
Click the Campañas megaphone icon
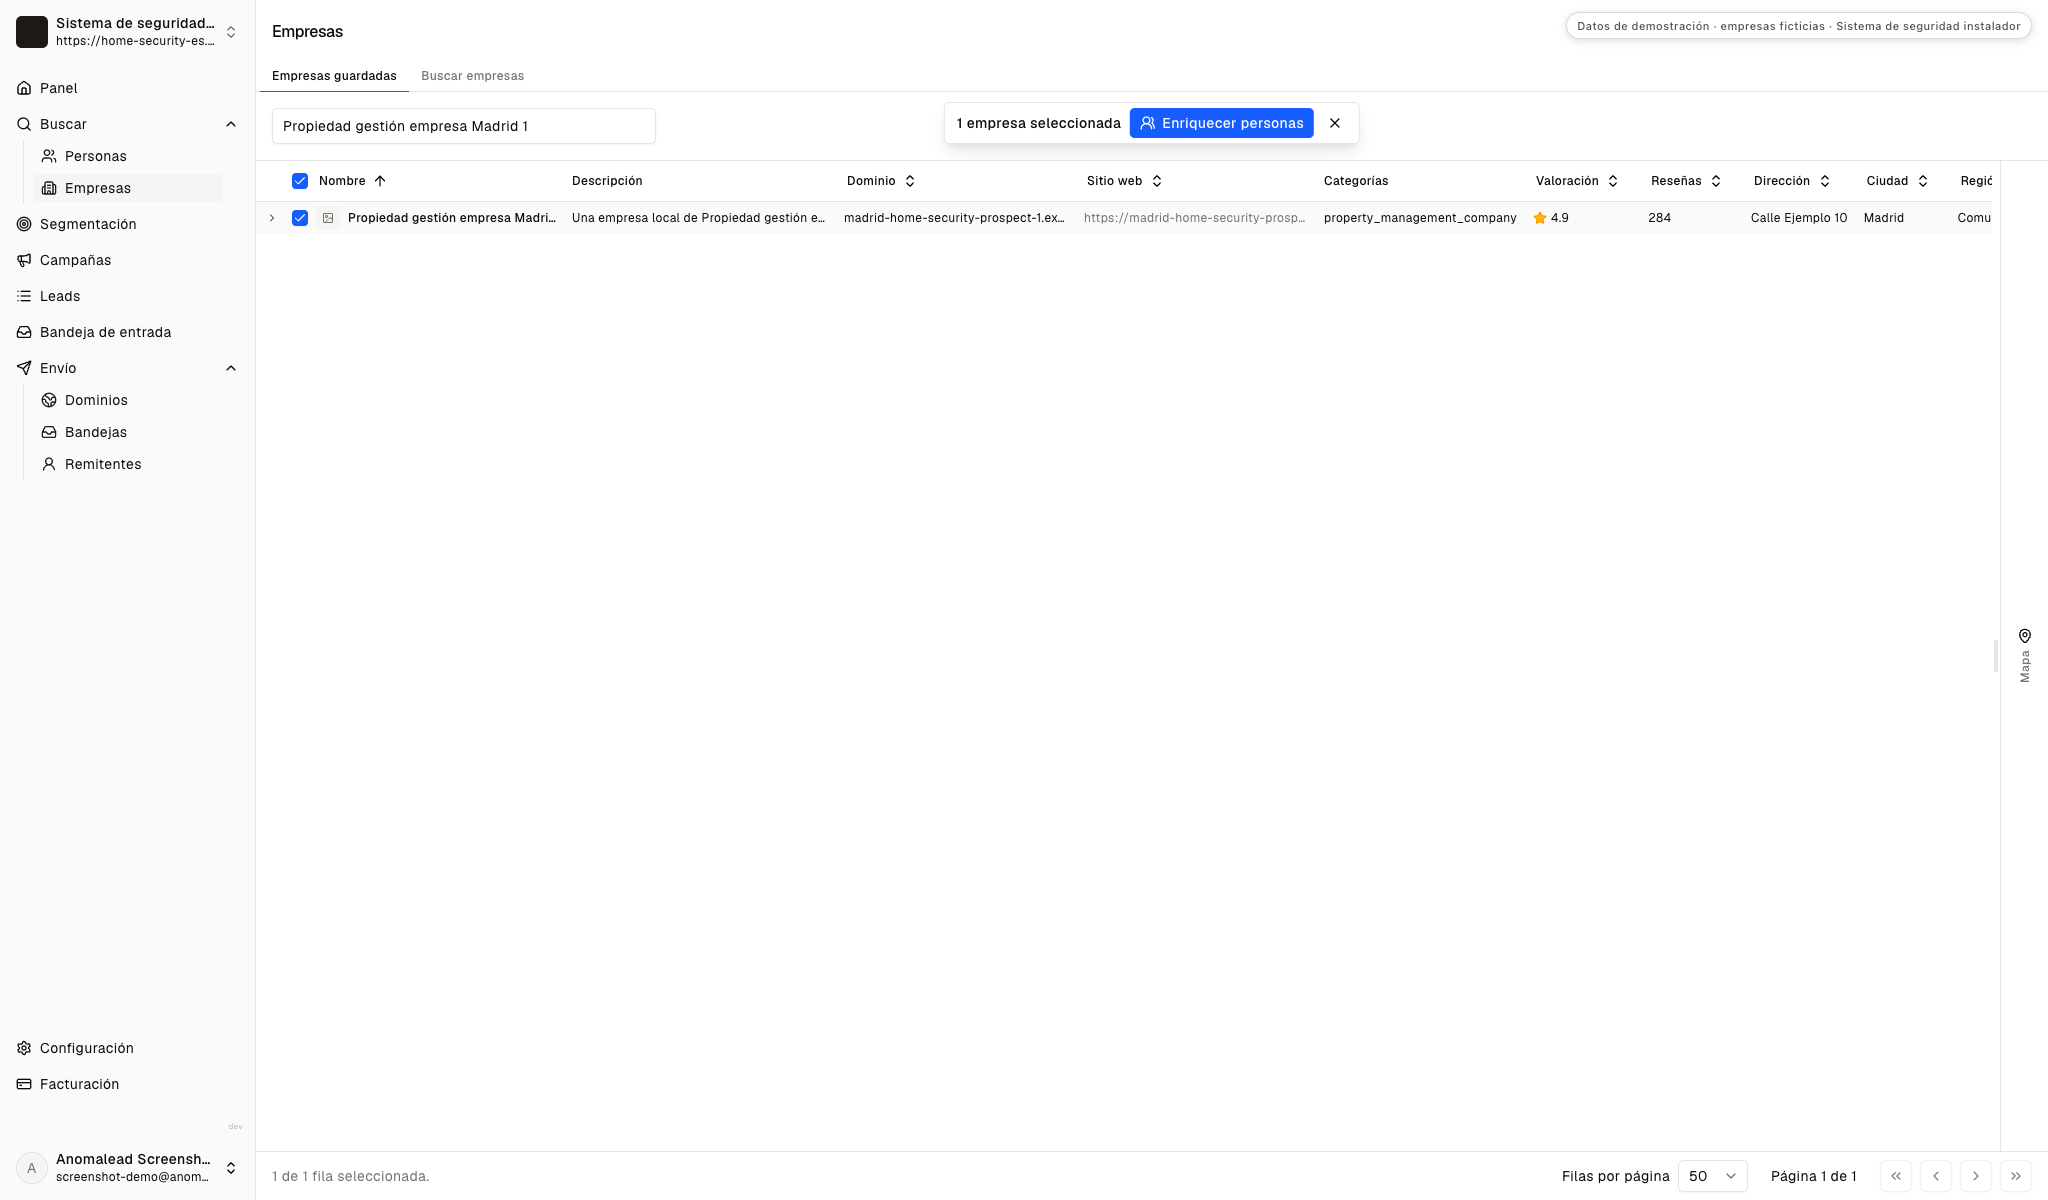(x=24, y=260)
